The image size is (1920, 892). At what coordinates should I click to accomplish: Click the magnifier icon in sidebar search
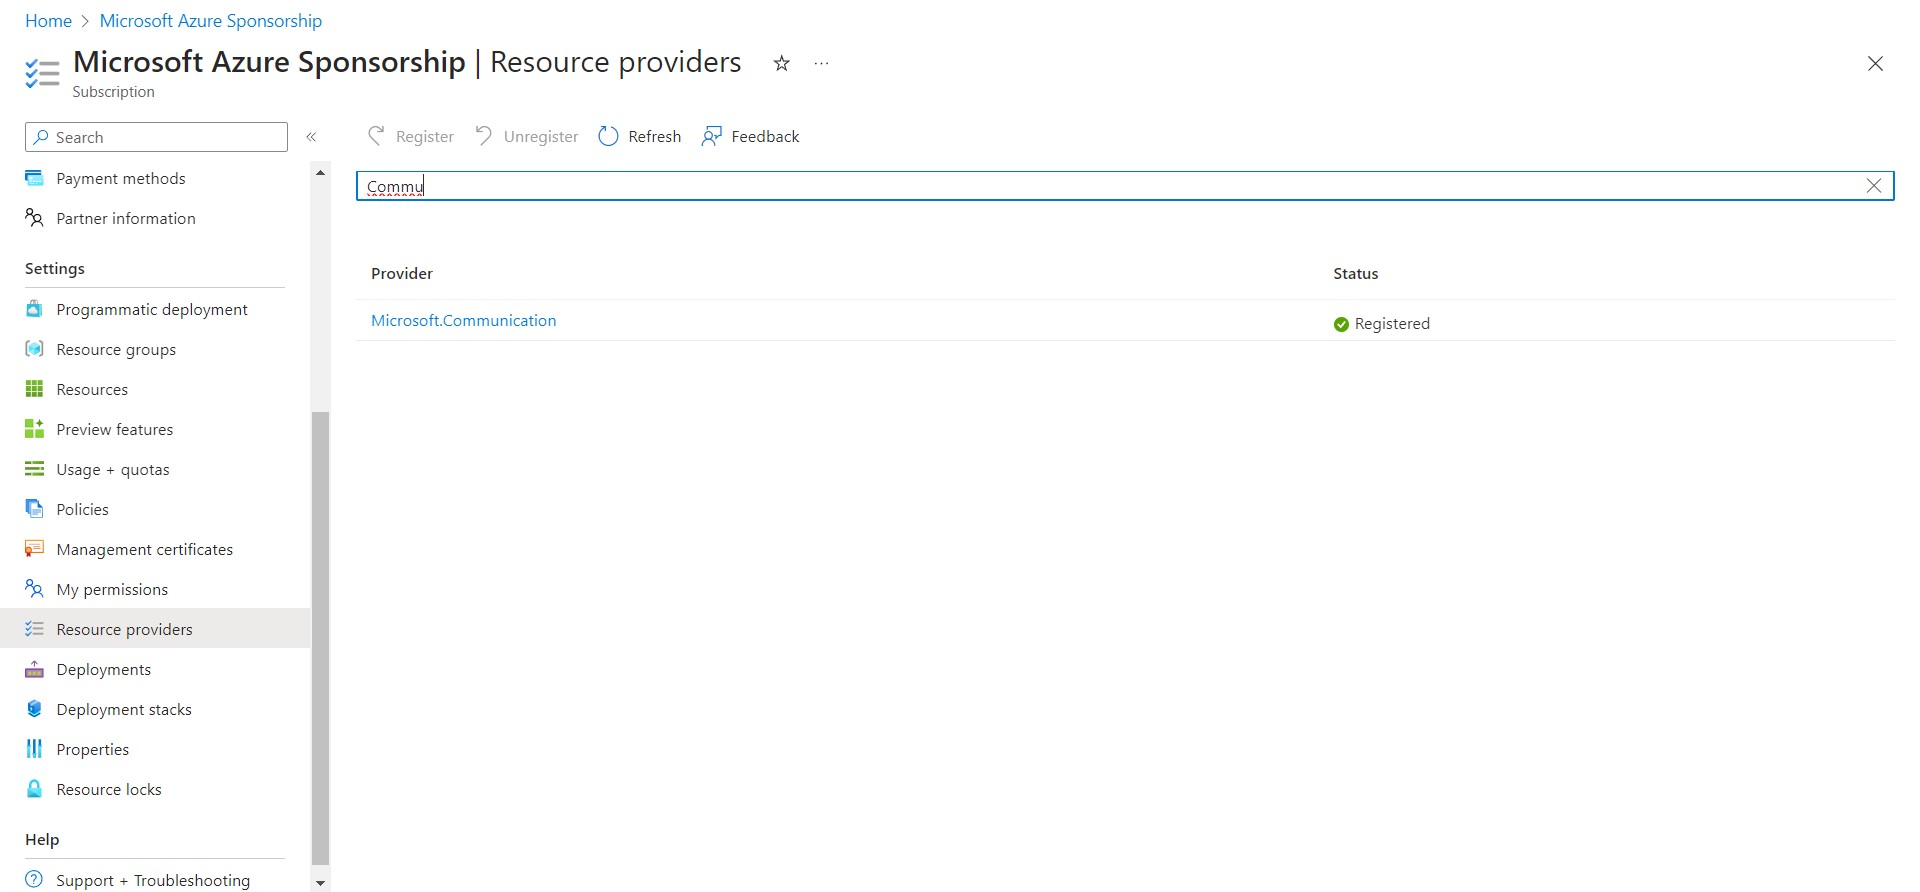click(41, 137)
